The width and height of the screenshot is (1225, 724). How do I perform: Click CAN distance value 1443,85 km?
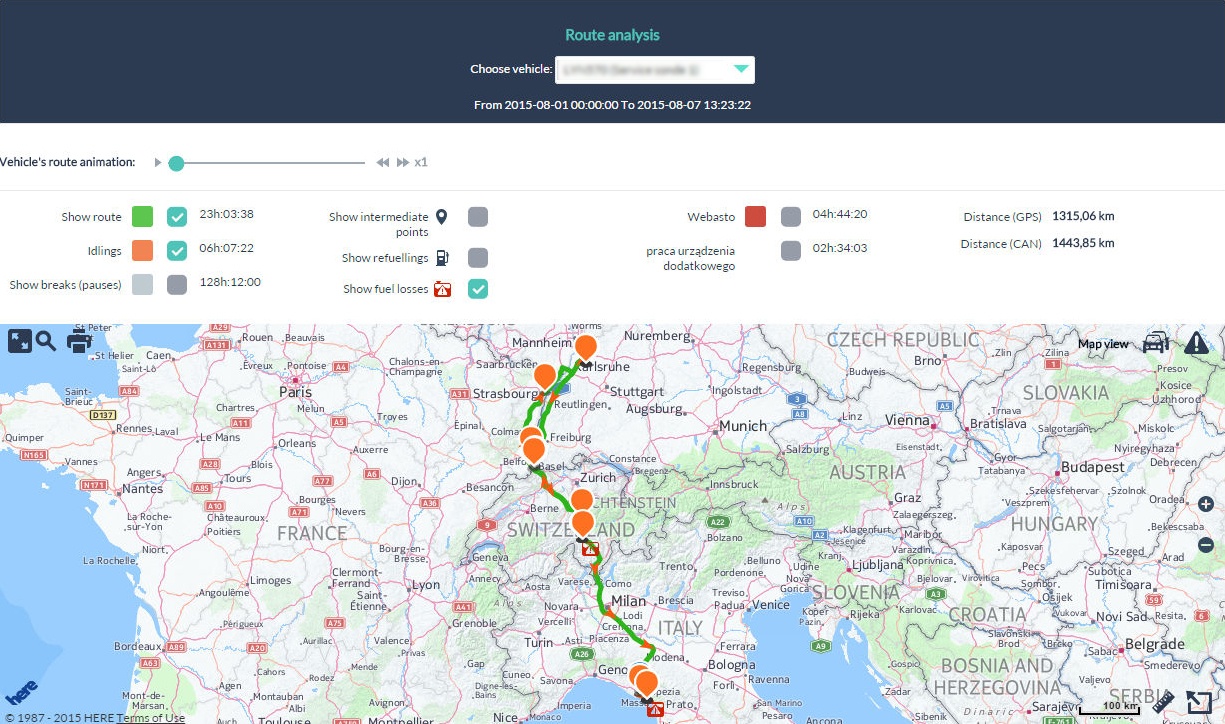[1083, 243]
